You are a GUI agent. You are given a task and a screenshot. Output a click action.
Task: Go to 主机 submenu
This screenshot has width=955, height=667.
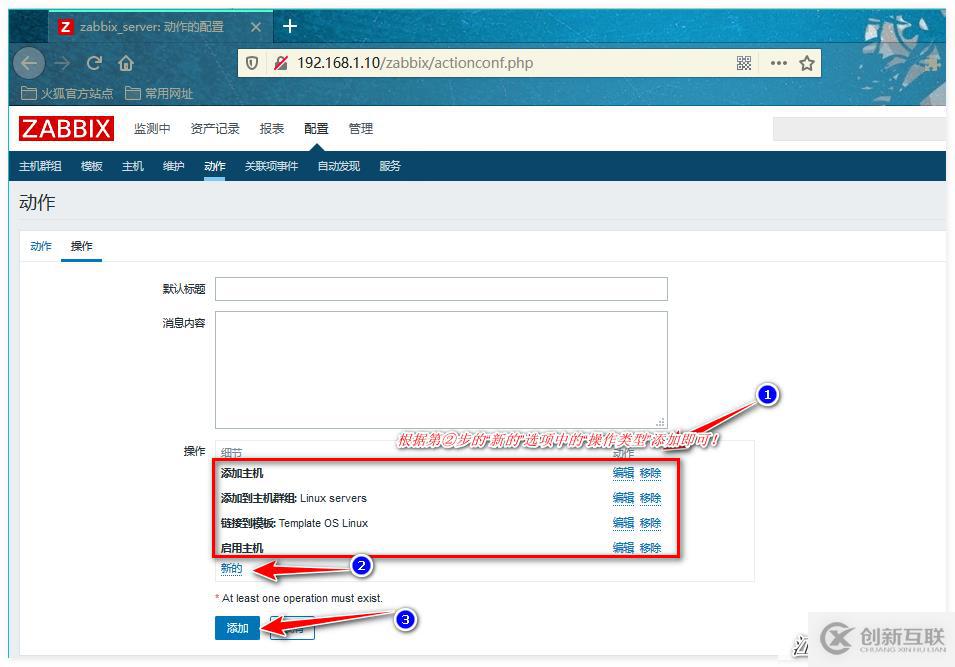coord(133,166)
